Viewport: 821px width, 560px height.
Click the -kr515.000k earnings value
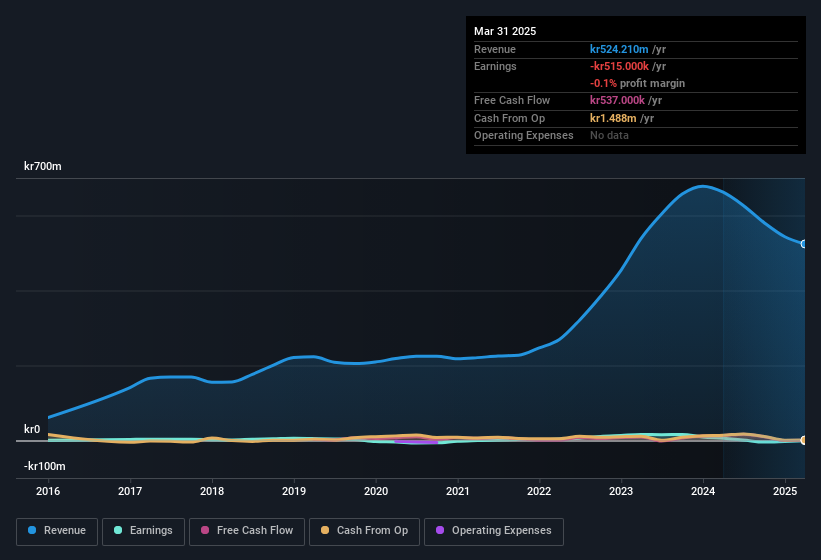point(619,66)
